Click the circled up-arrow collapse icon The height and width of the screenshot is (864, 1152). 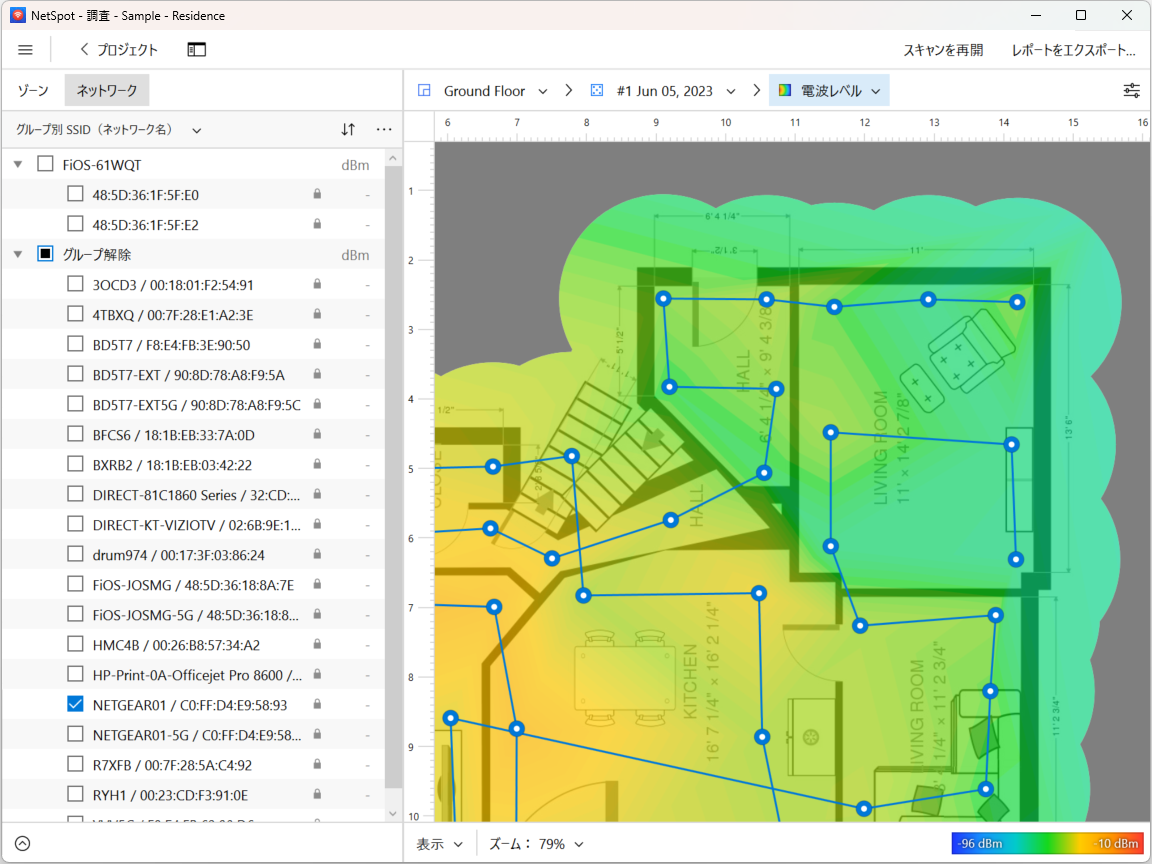click(23, 843)
